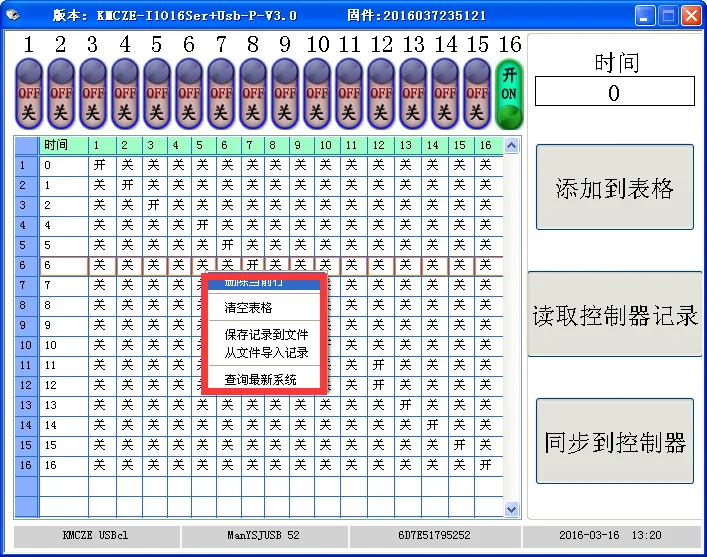Click the 添加到表格 button
Image resolution: width=707 pixels, height=557 pixels.
click(615, 187)
